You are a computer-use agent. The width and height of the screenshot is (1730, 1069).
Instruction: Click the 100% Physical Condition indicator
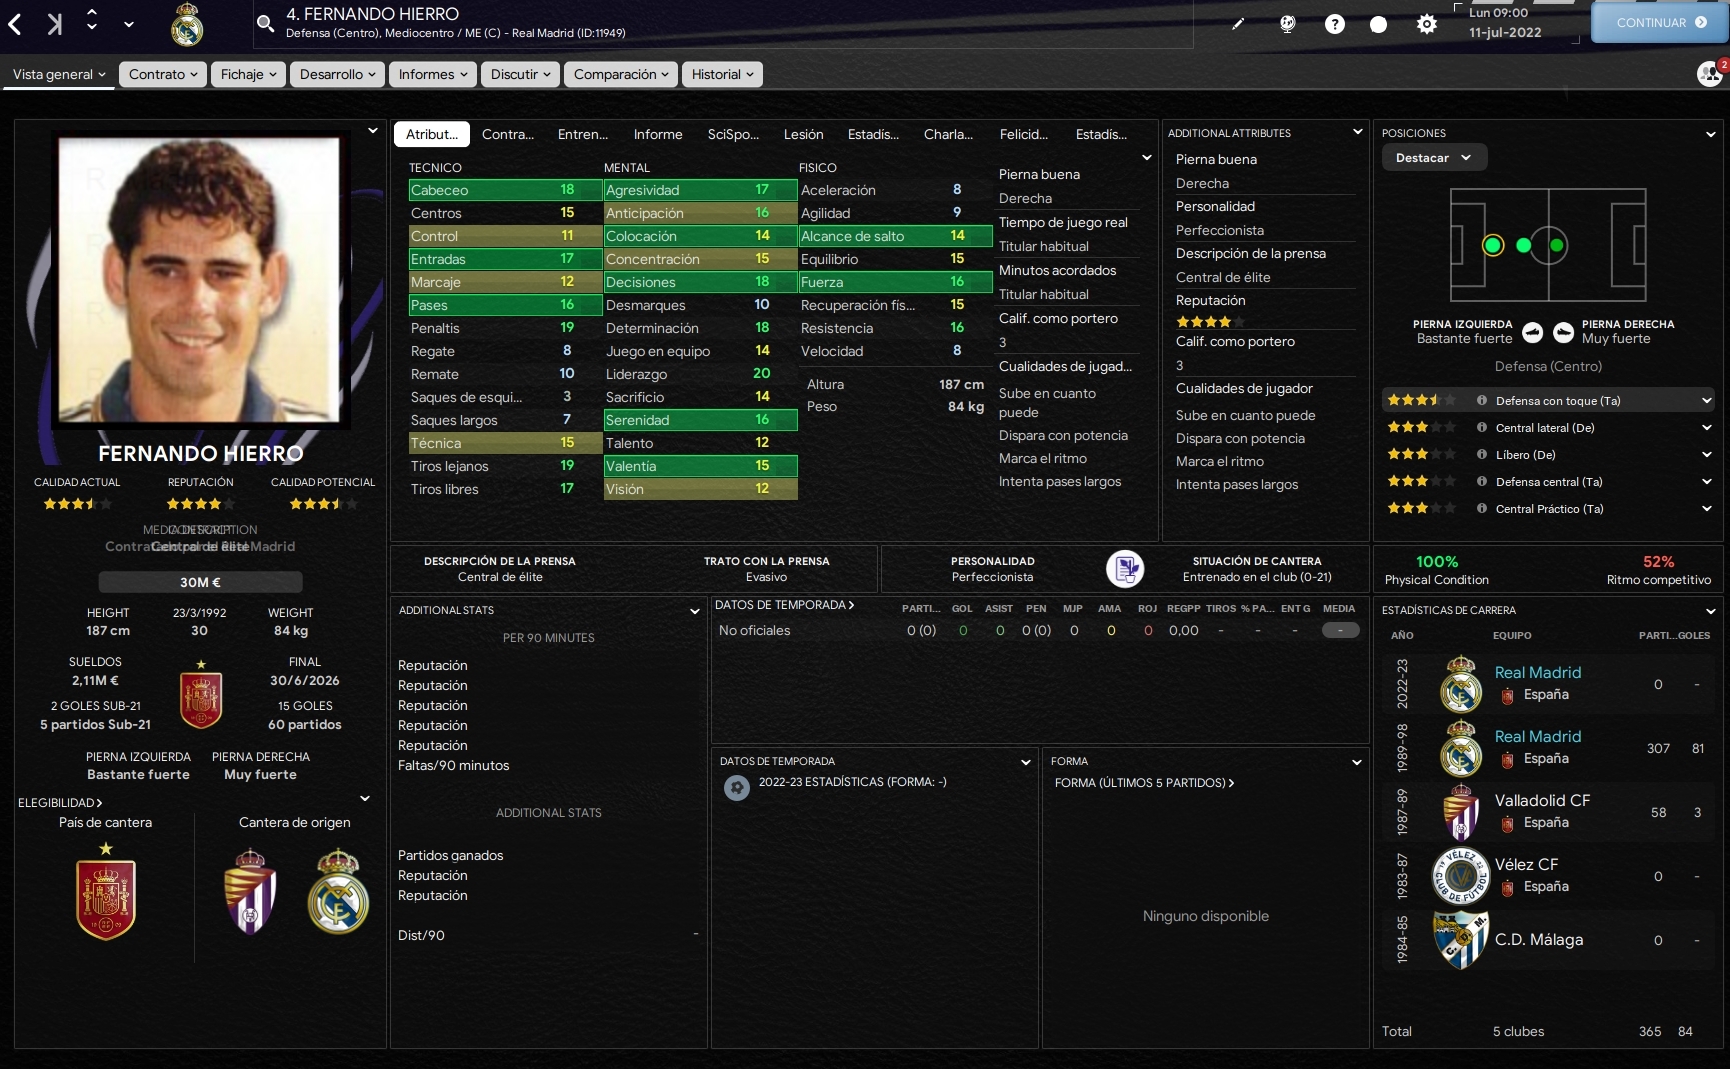(x=1437, y=570)
